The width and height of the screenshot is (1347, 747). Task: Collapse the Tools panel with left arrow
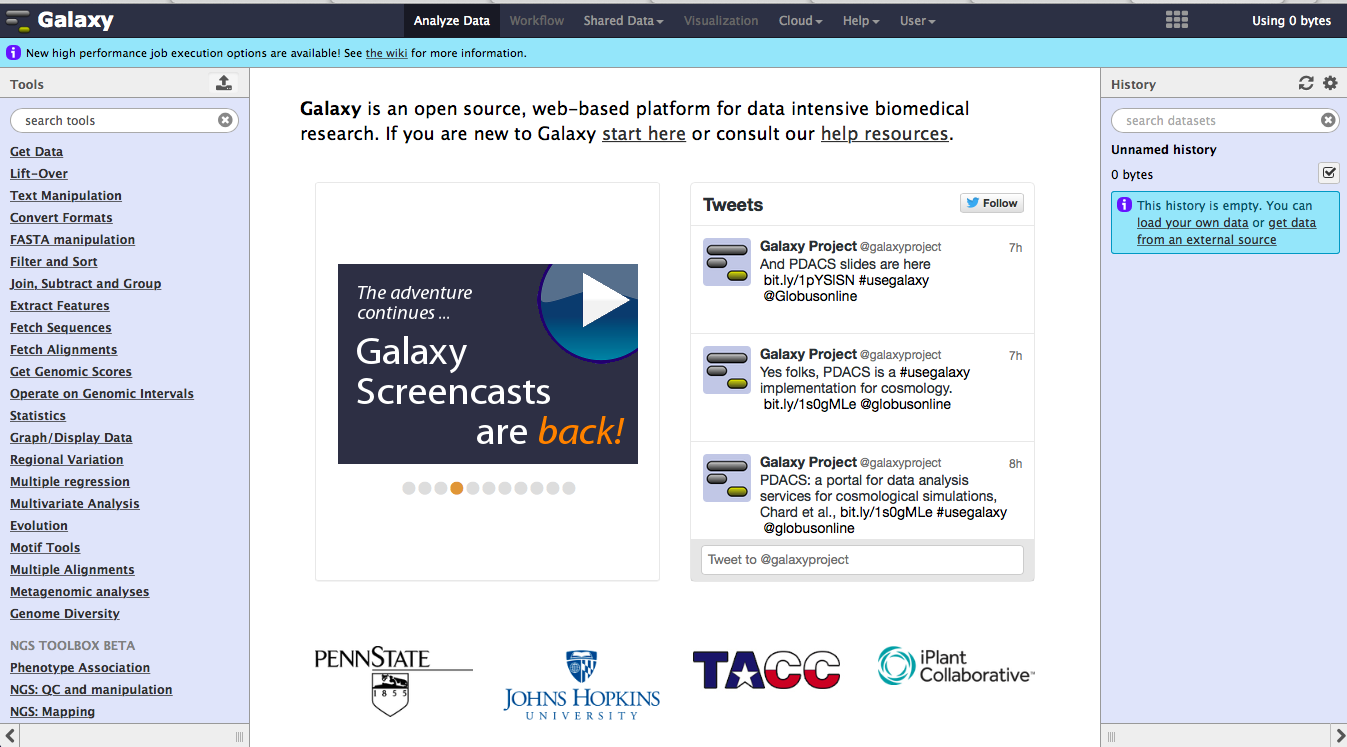click(11, 736)
